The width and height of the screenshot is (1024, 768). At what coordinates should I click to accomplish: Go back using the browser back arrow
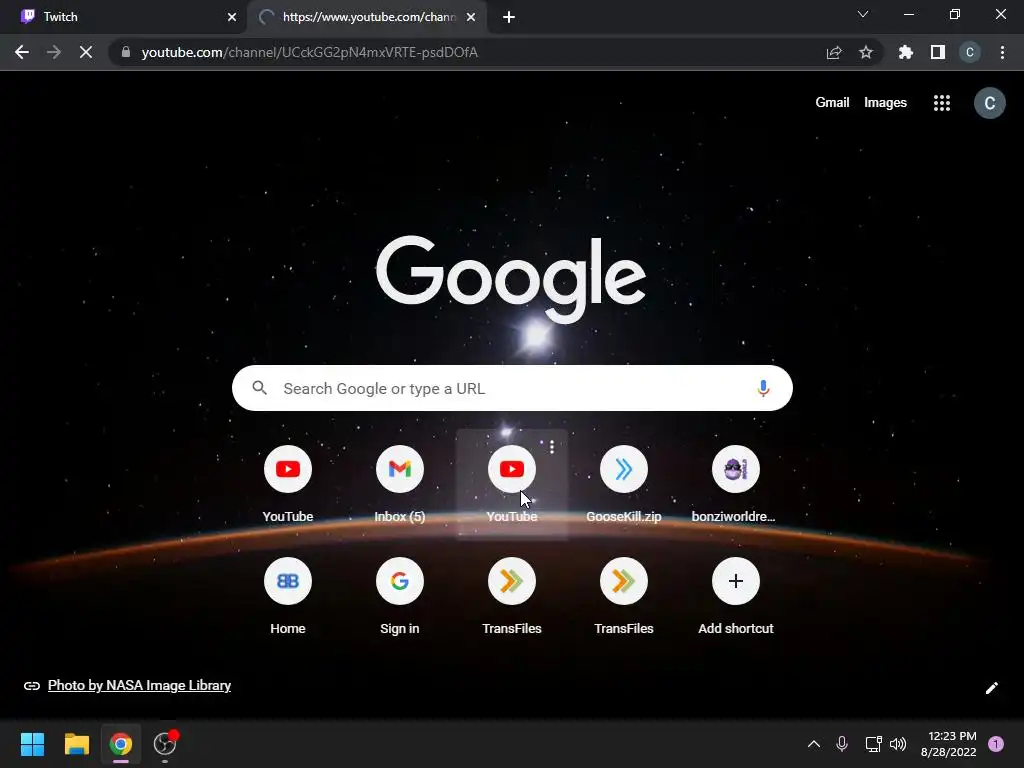click(22, 52)
